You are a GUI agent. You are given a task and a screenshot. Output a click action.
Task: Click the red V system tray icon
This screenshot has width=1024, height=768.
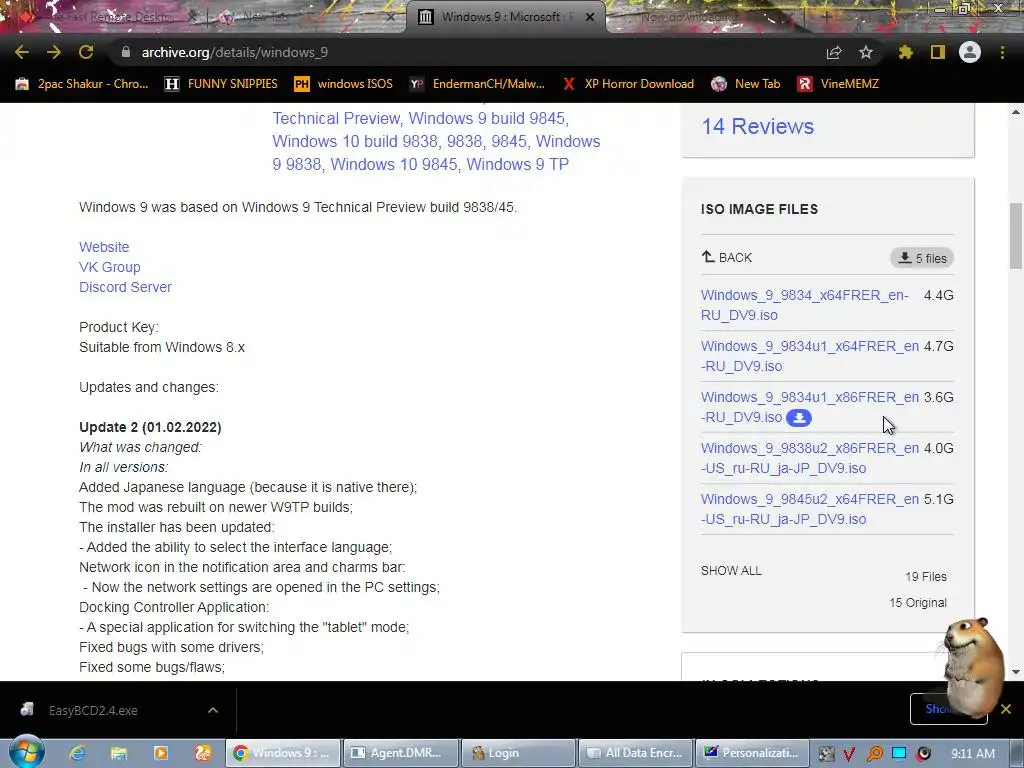tap(849, 754)
